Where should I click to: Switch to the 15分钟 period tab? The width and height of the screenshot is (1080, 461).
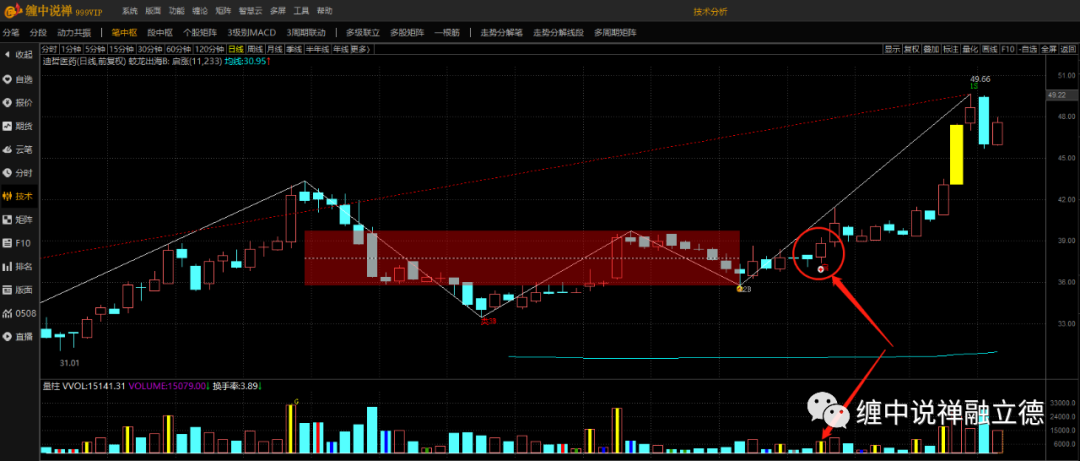click(121, 49)
